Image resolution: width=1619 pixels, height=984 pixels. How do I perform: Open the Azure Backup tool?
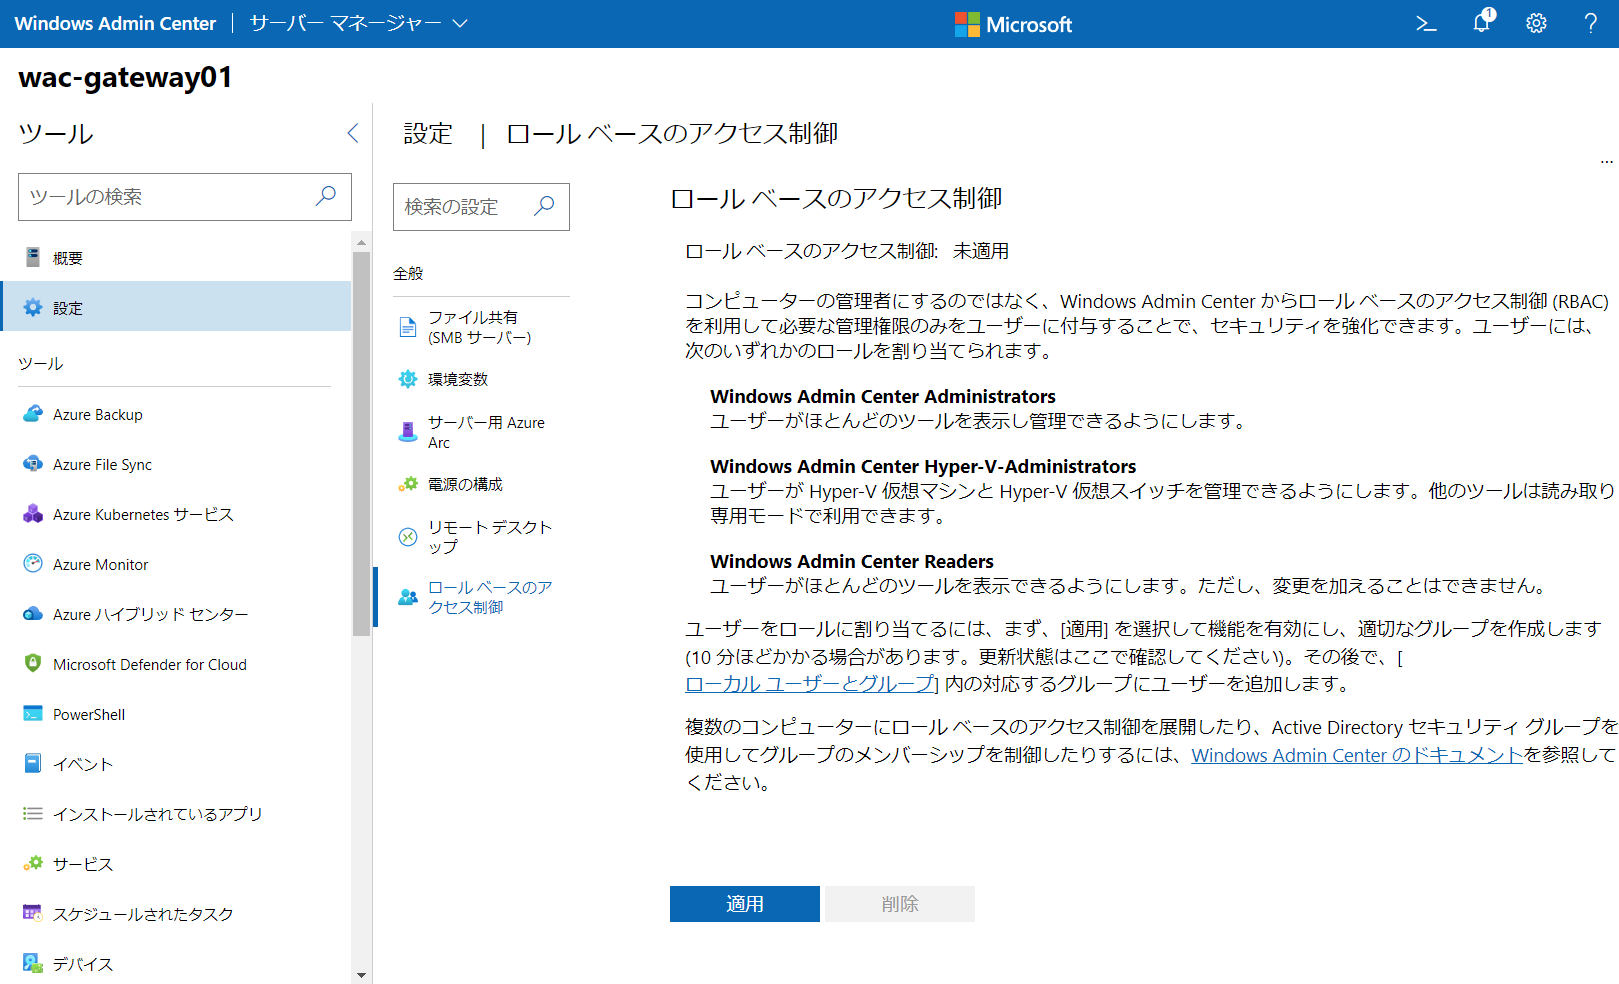[x=97, y=413]
